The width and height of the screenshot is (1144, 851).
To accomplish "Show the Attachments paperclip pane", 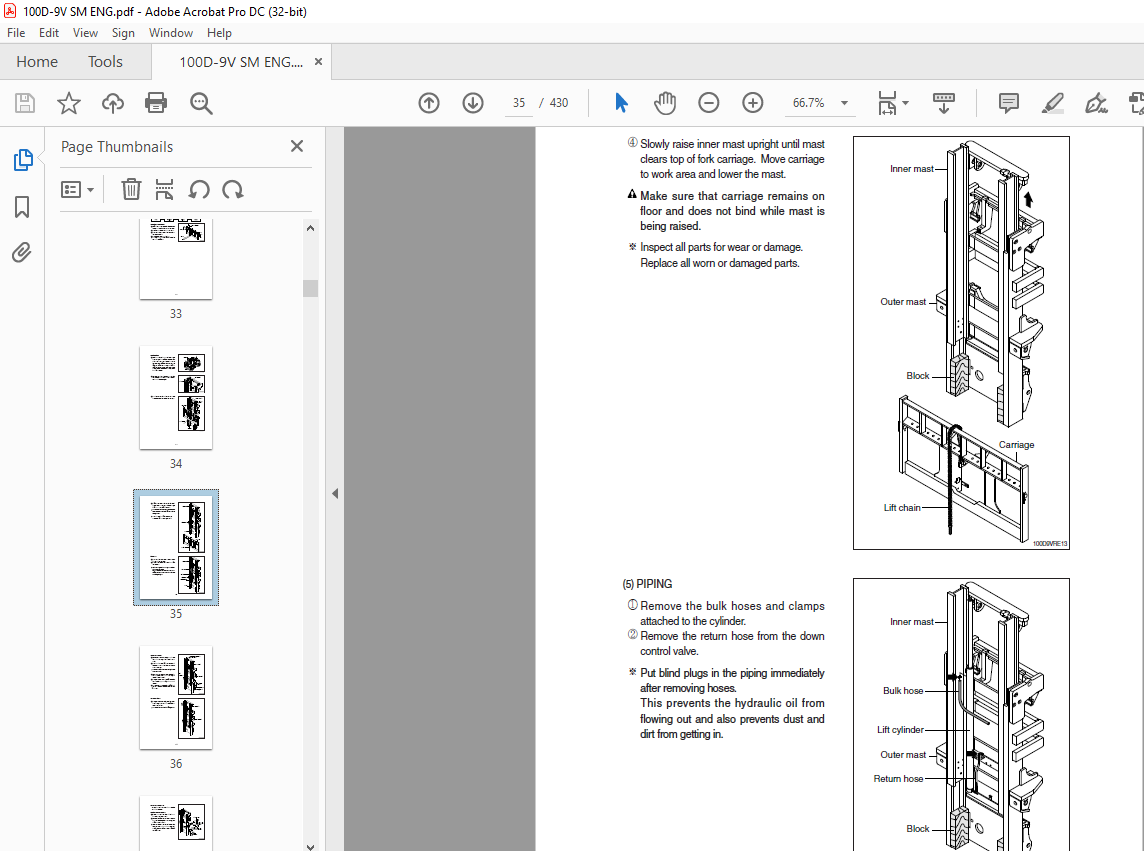I will [22, 253].
